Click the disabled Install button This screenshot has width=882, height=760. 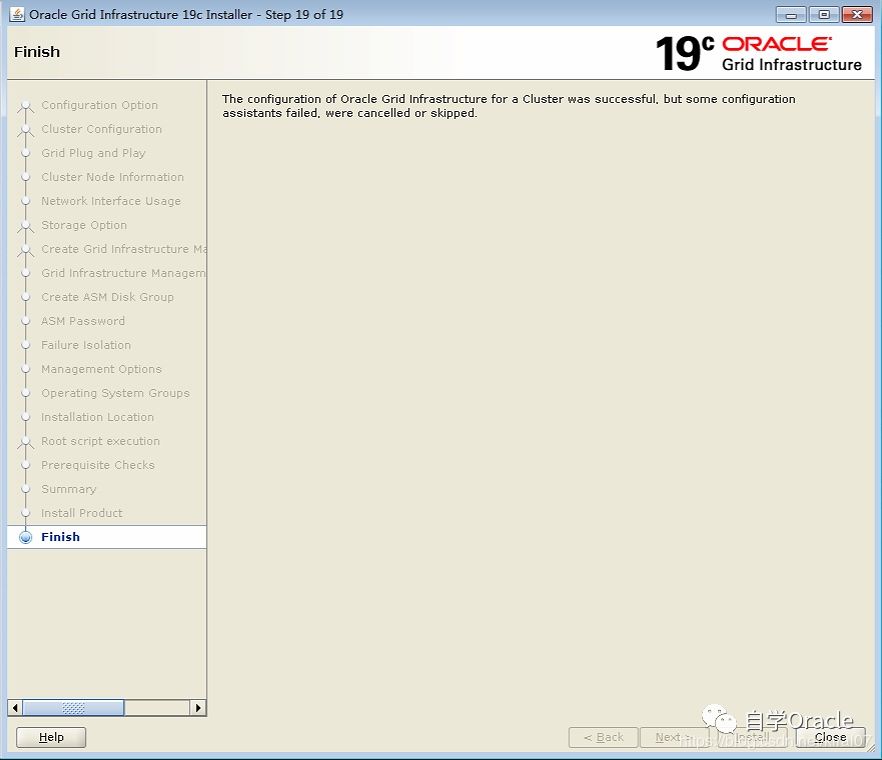click(x=752, y=737)
